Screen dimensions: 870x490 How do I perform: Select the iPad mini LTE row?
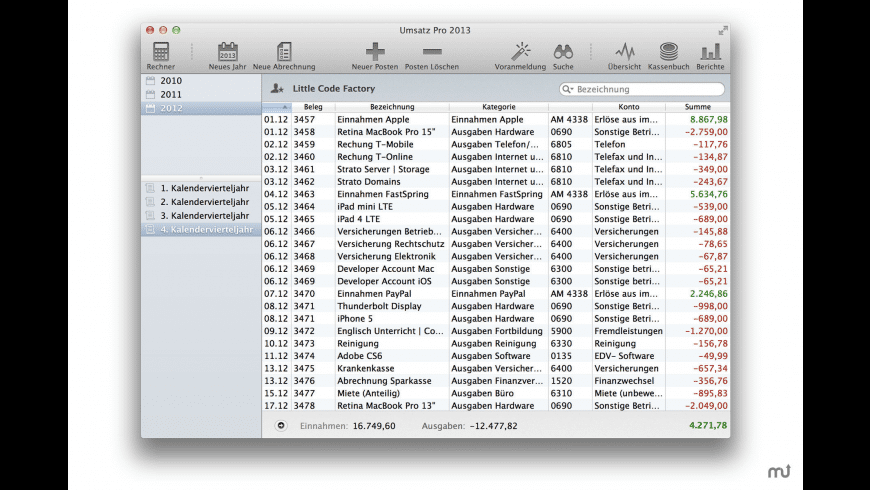tap(495, 206)
